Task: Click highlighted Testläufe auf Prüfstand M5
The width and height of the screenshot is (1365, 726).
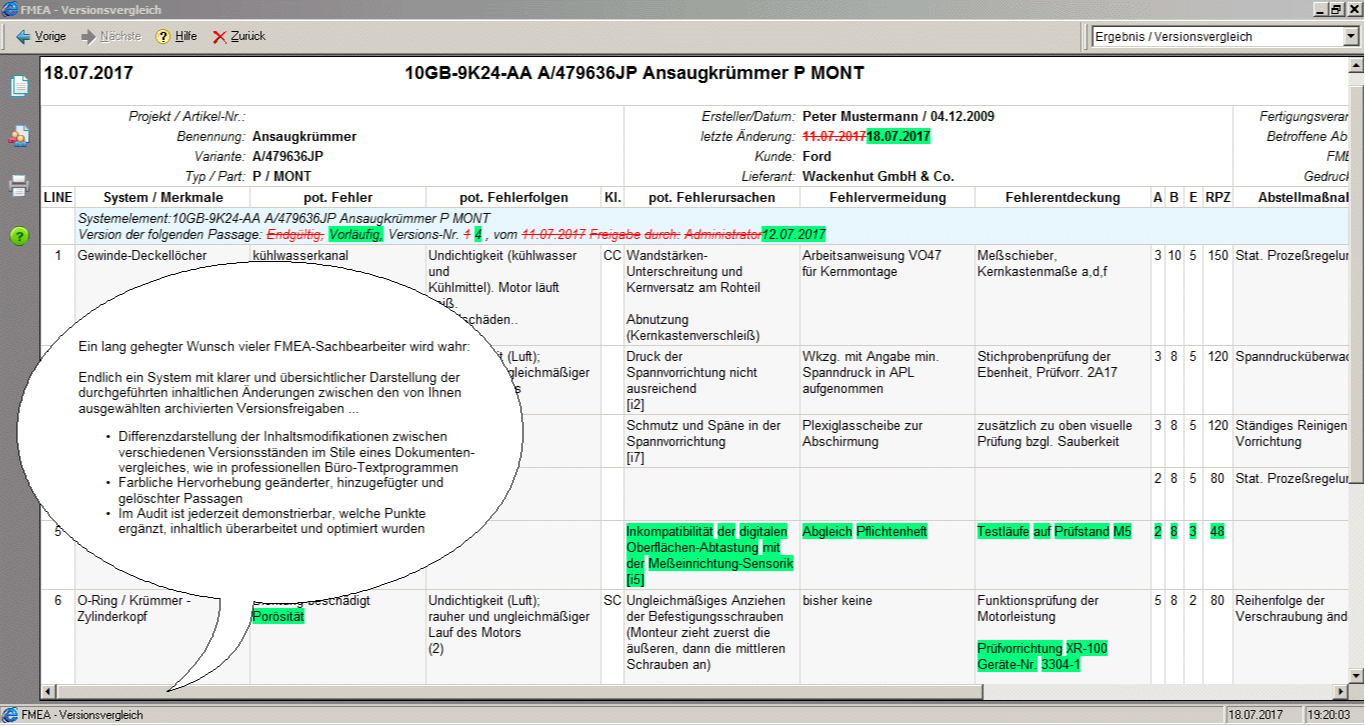Action: 1054,531
